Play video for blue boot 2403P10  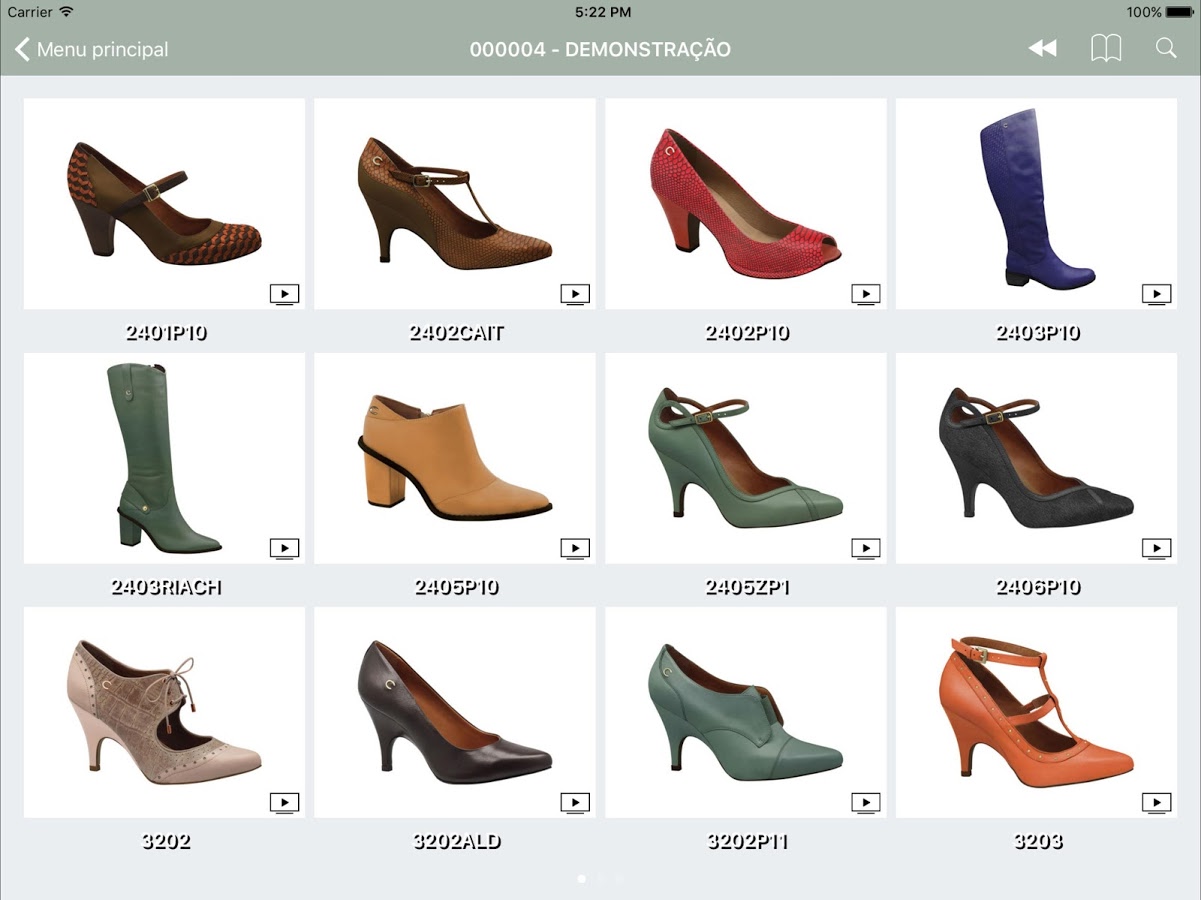point(1156,294)
